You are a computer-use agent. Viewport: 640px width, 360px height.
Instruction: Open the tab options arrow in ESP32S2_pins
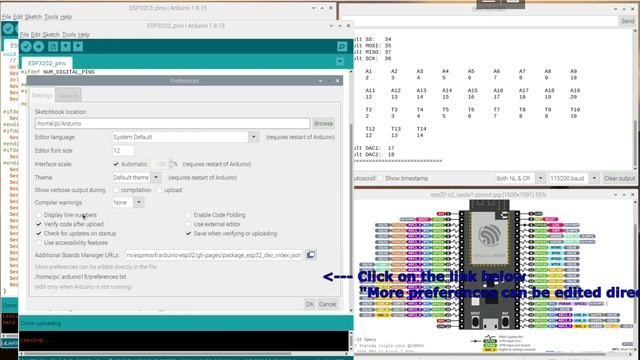(340, 62)
